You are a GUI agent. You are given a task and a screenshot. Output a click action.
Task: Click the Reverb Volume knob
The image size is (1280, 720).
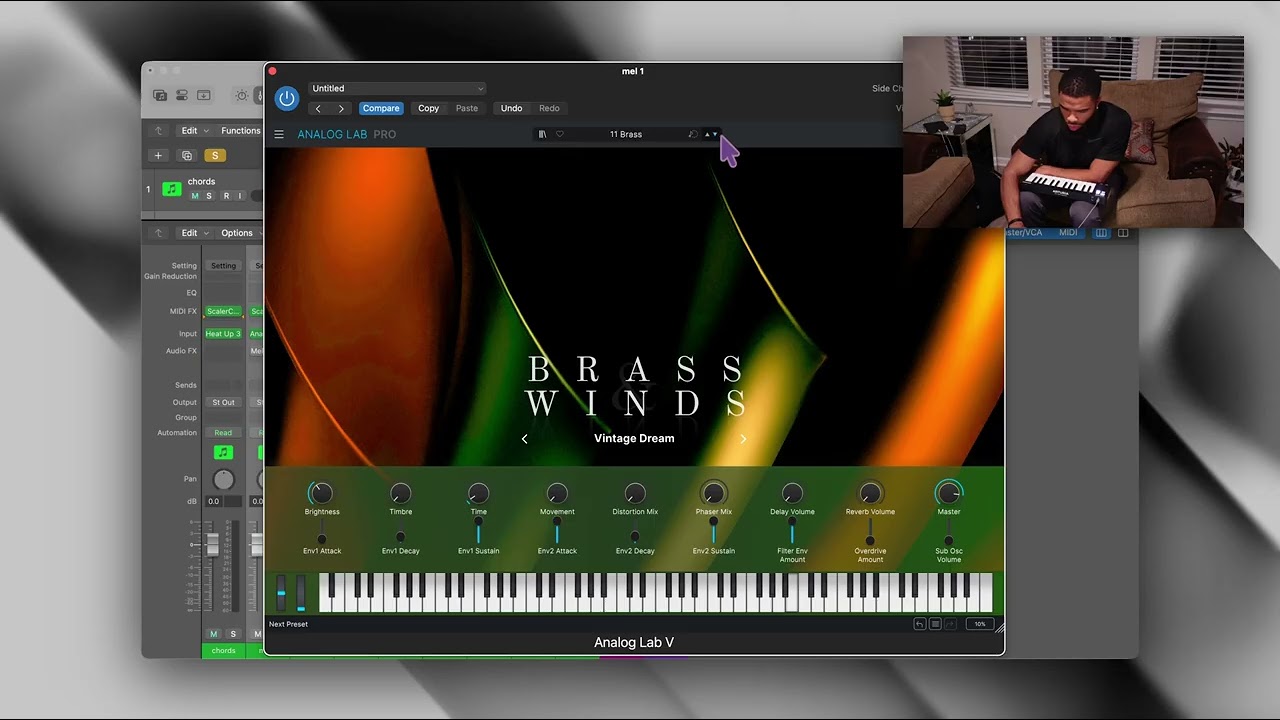[x=870, y=493]
